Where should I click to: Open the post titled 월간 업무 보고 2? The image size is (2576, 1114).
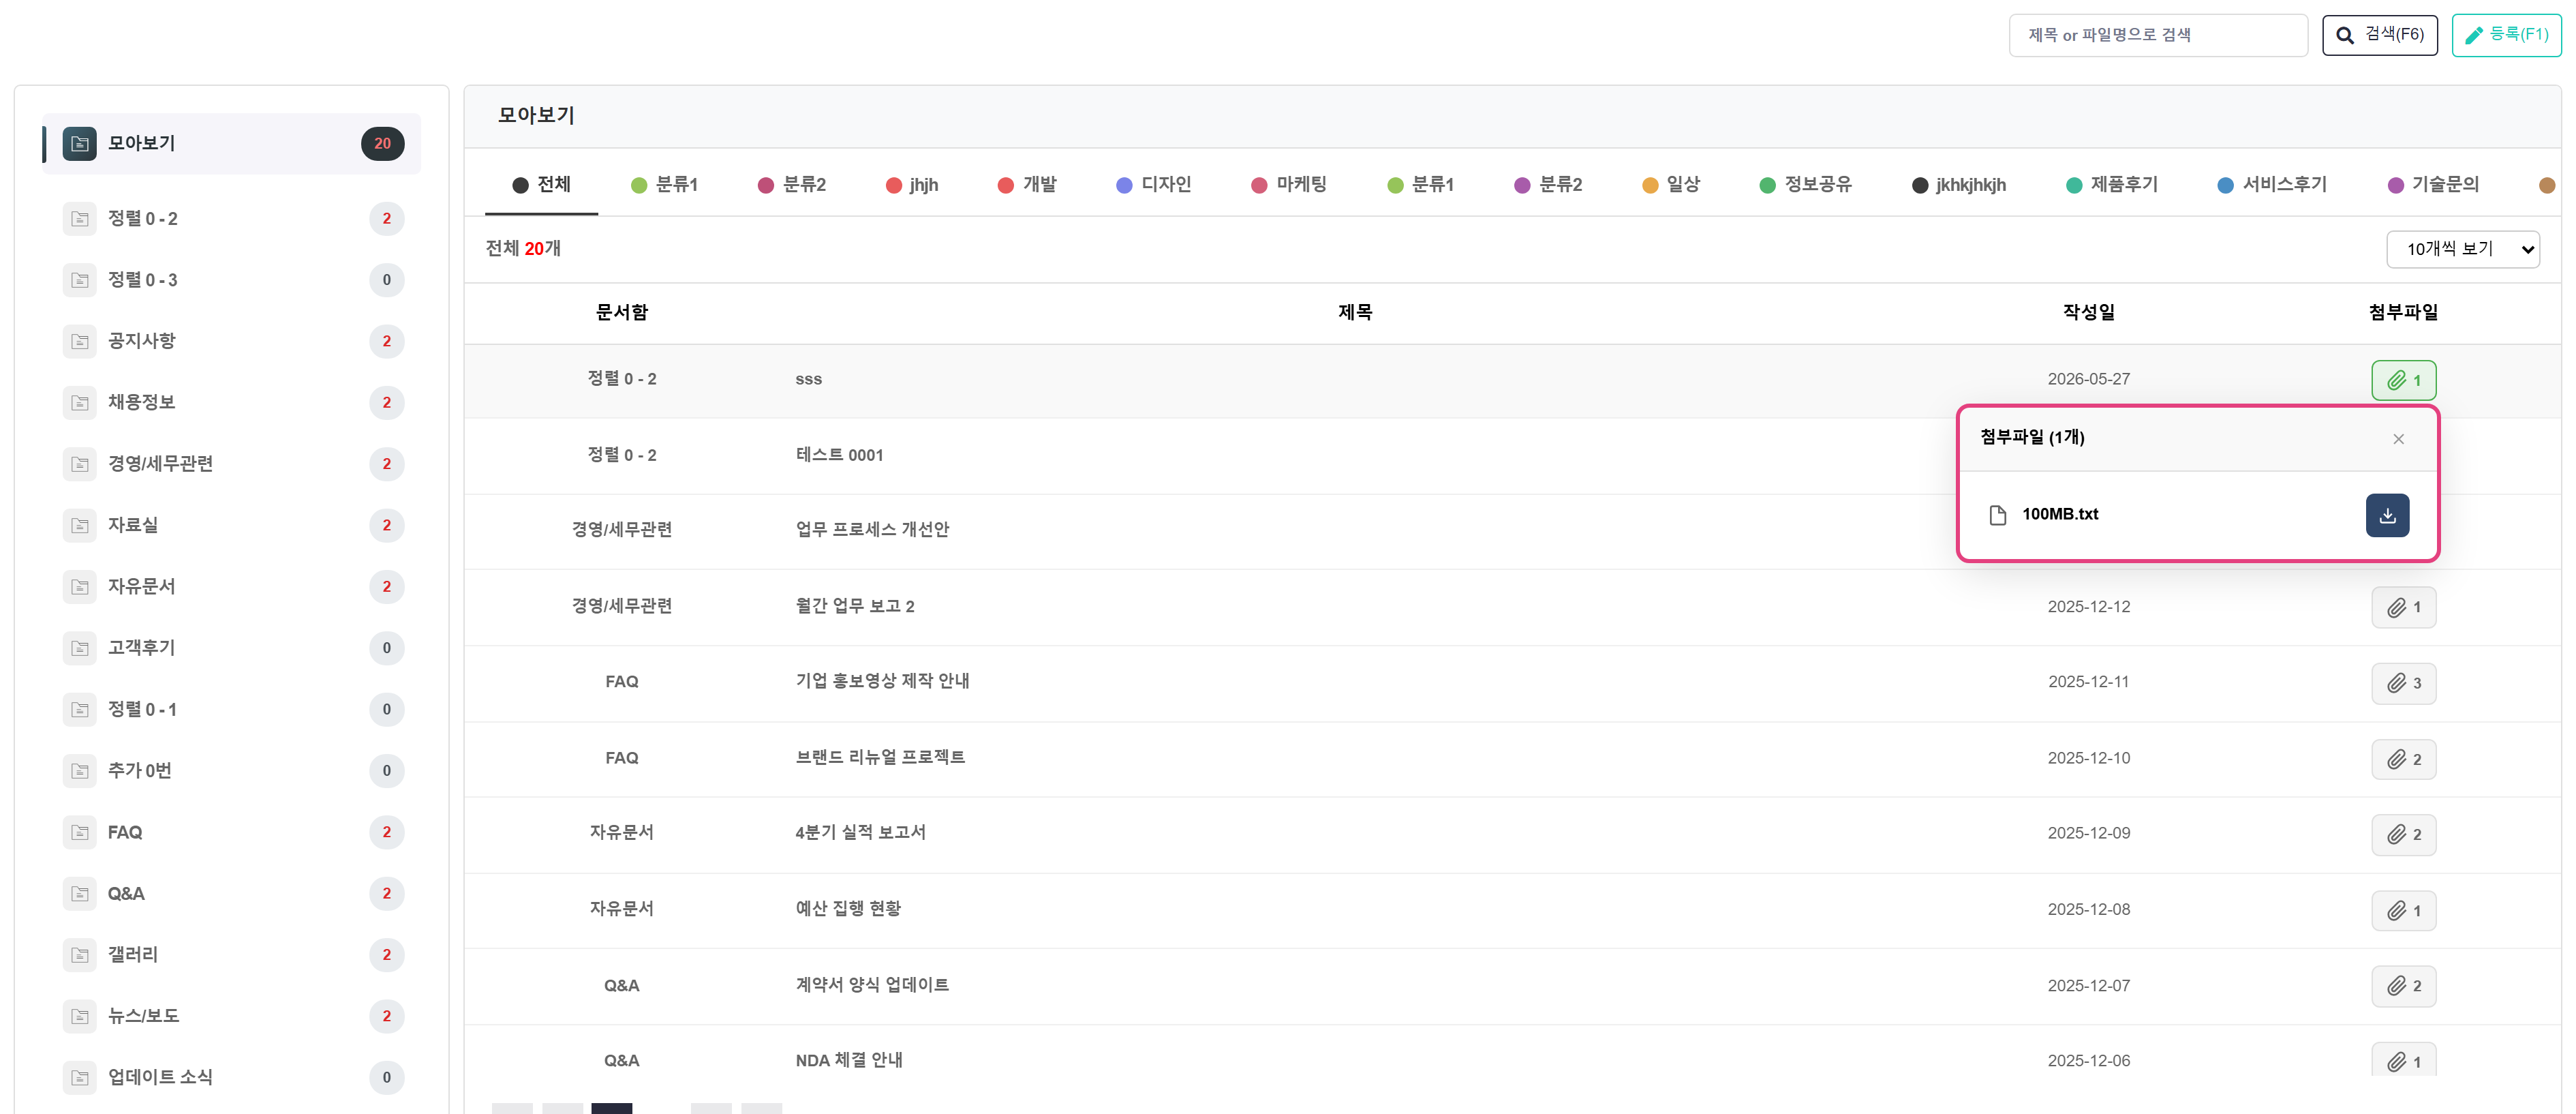[x=854, y=607]
